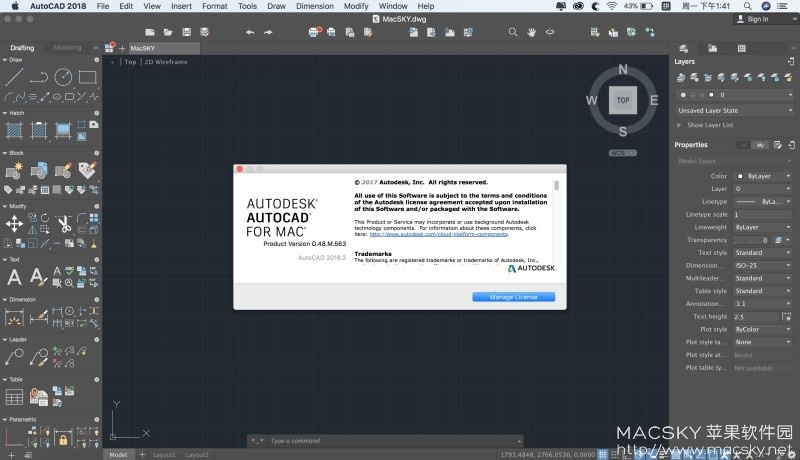Select the Pan hand tool
Screen dimensions: 800x460
coord(531,32)
